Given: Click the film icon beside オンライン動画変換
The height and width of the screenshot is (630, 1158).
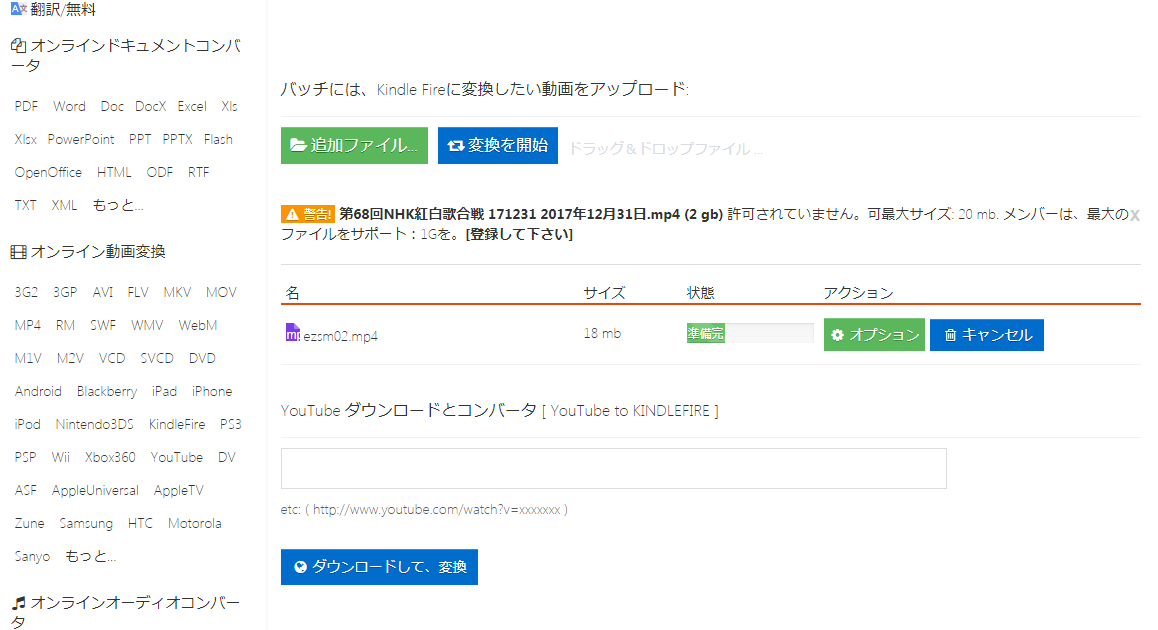Looking at the screenshot, I should point(18,252).
